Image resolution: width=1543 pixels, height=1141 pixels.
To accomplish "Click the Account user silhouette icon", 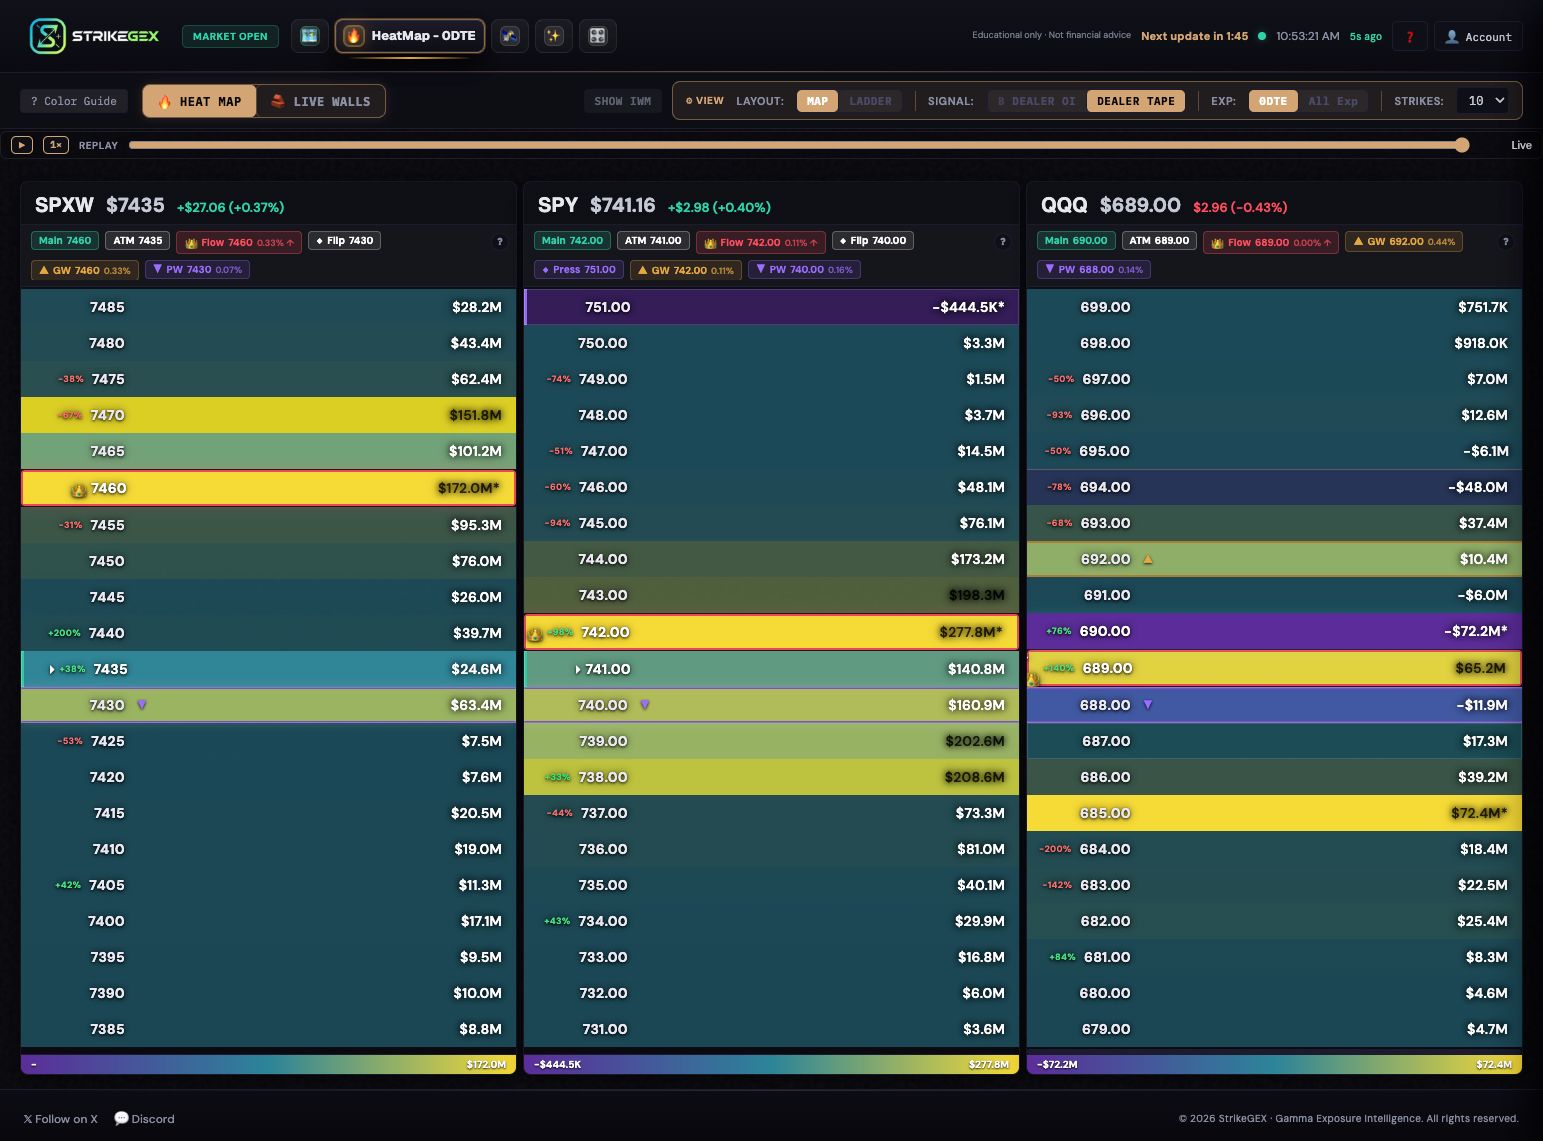I will pos(1452,37).
